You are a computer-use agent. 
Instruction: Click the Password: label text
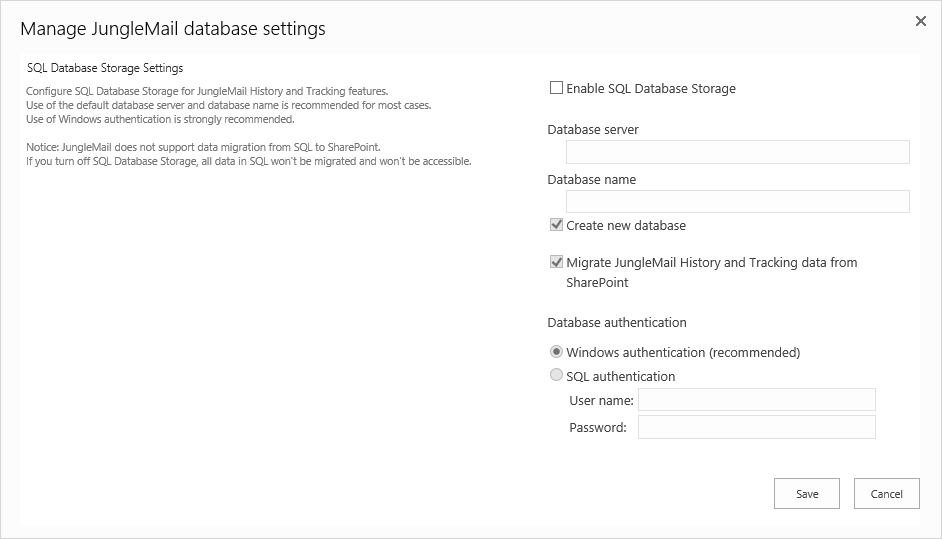[598, 428]
